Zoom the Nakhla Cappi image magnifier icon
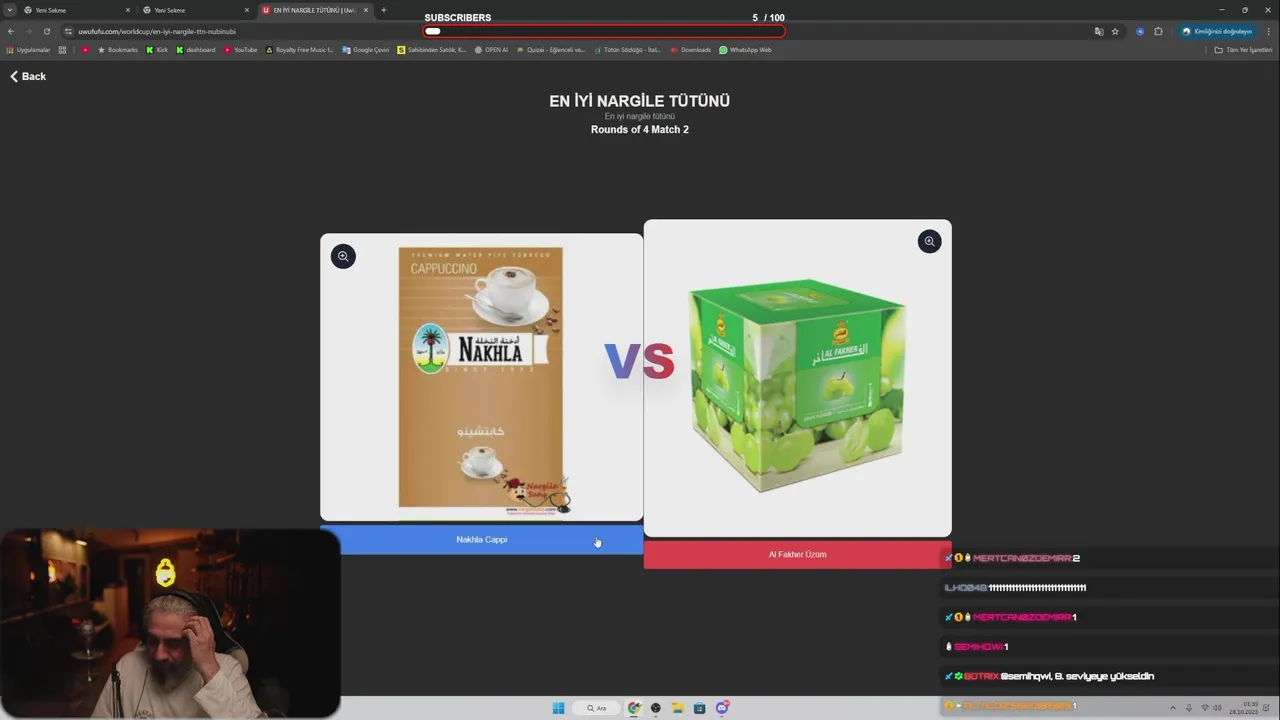This screenshot has width=1280, height=720. [x=343, y=256]
